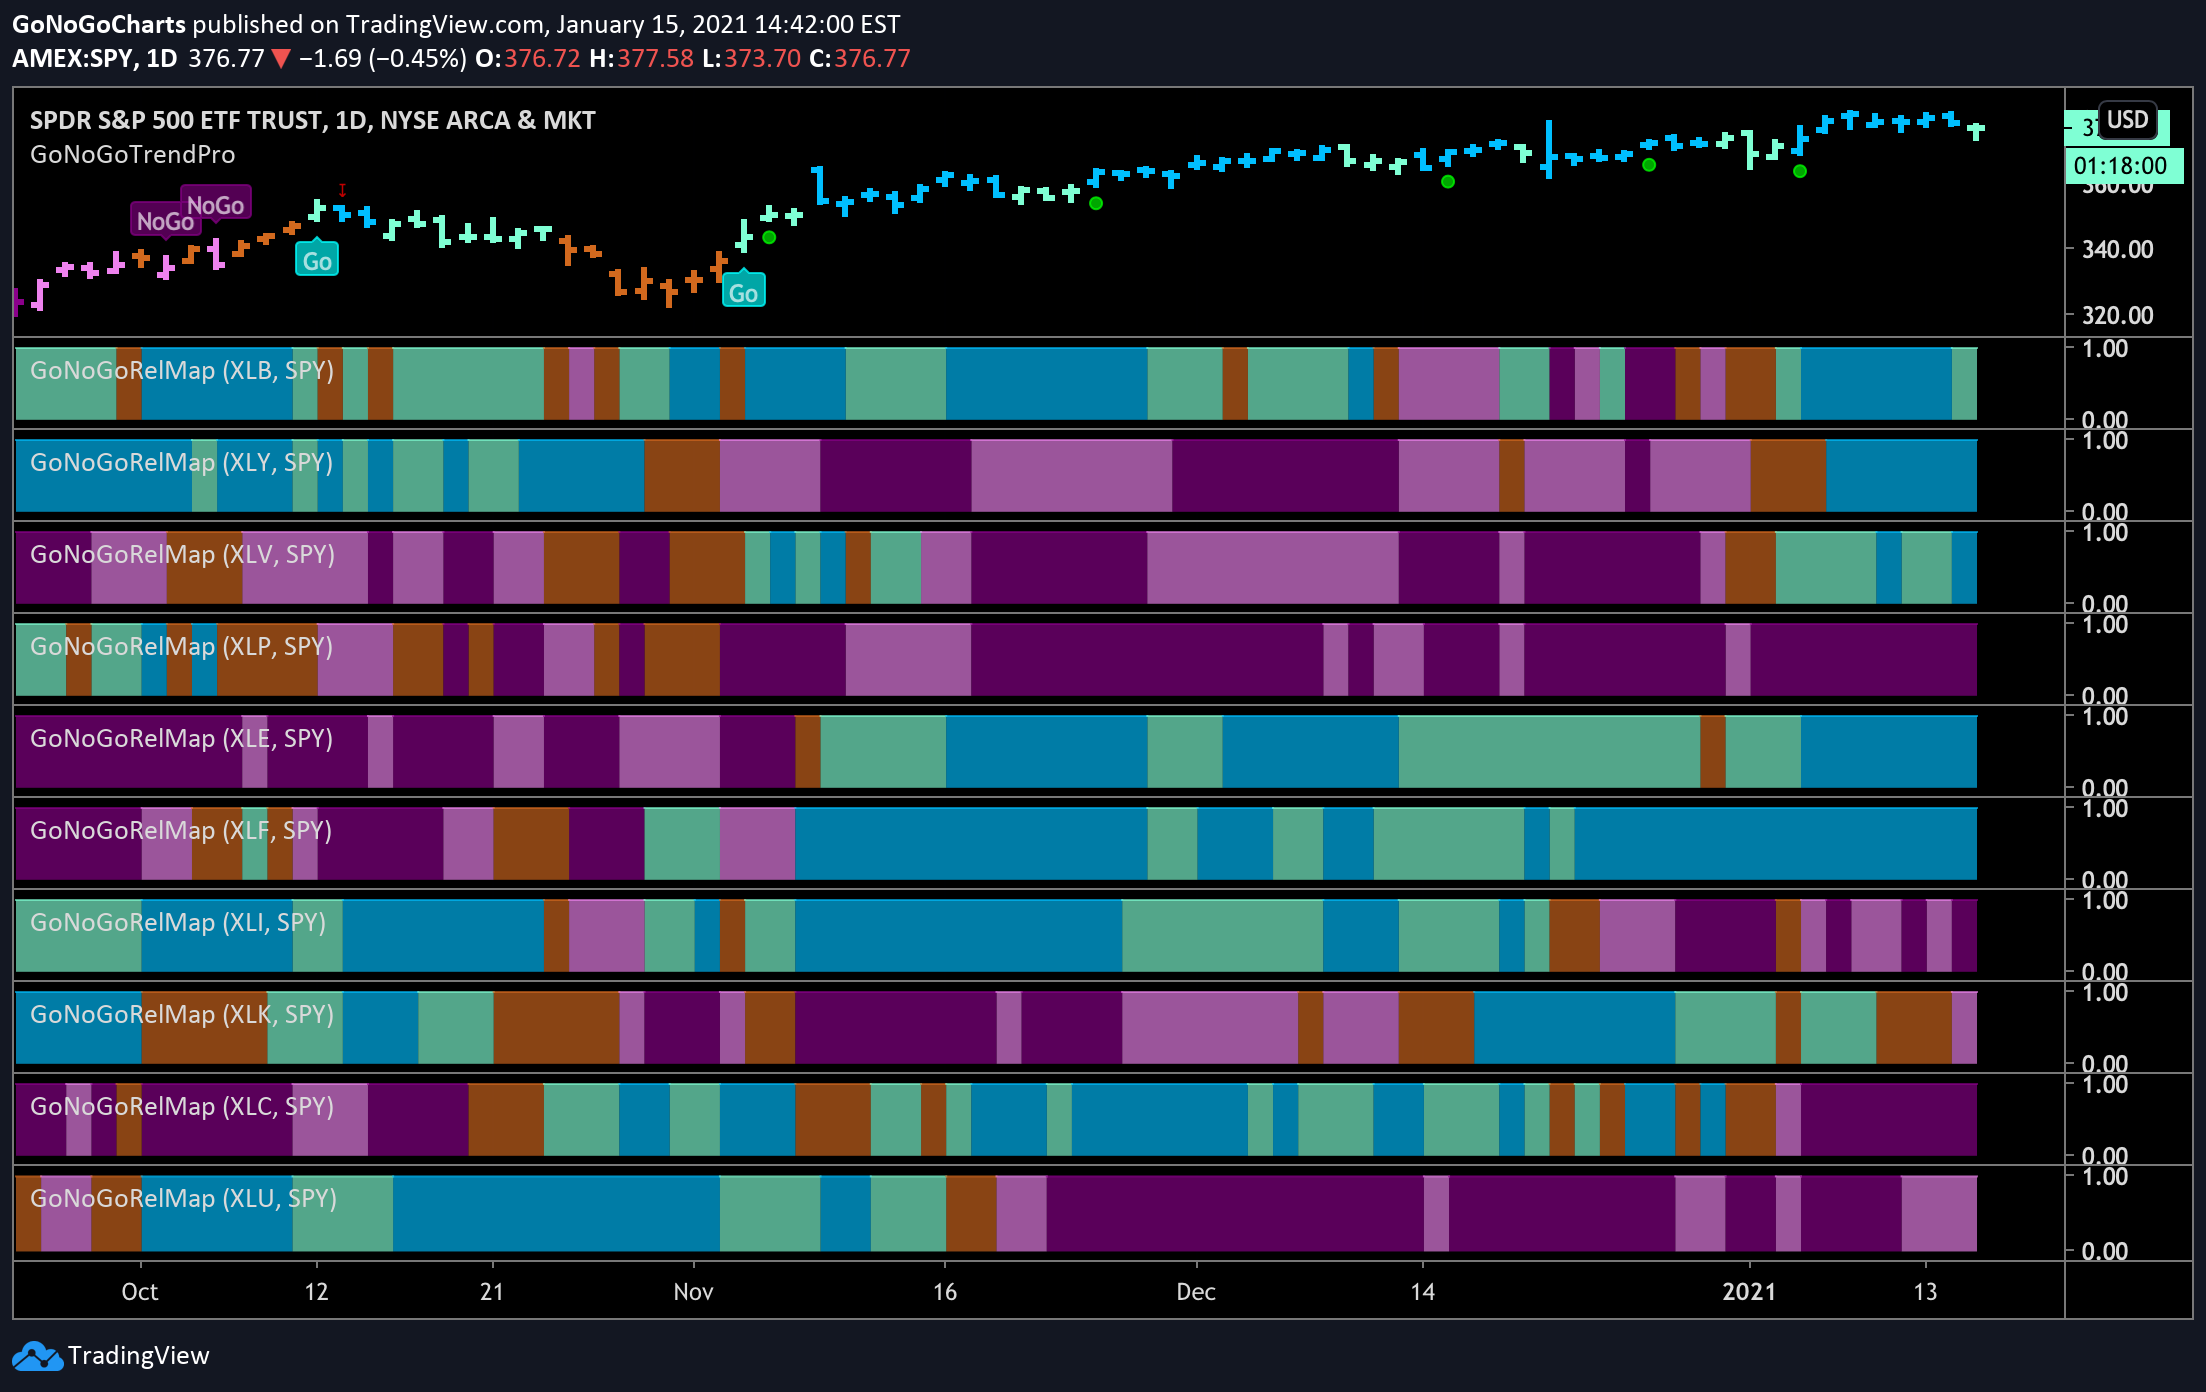Click the green dot below early-January candles

tap(1800, 171)
